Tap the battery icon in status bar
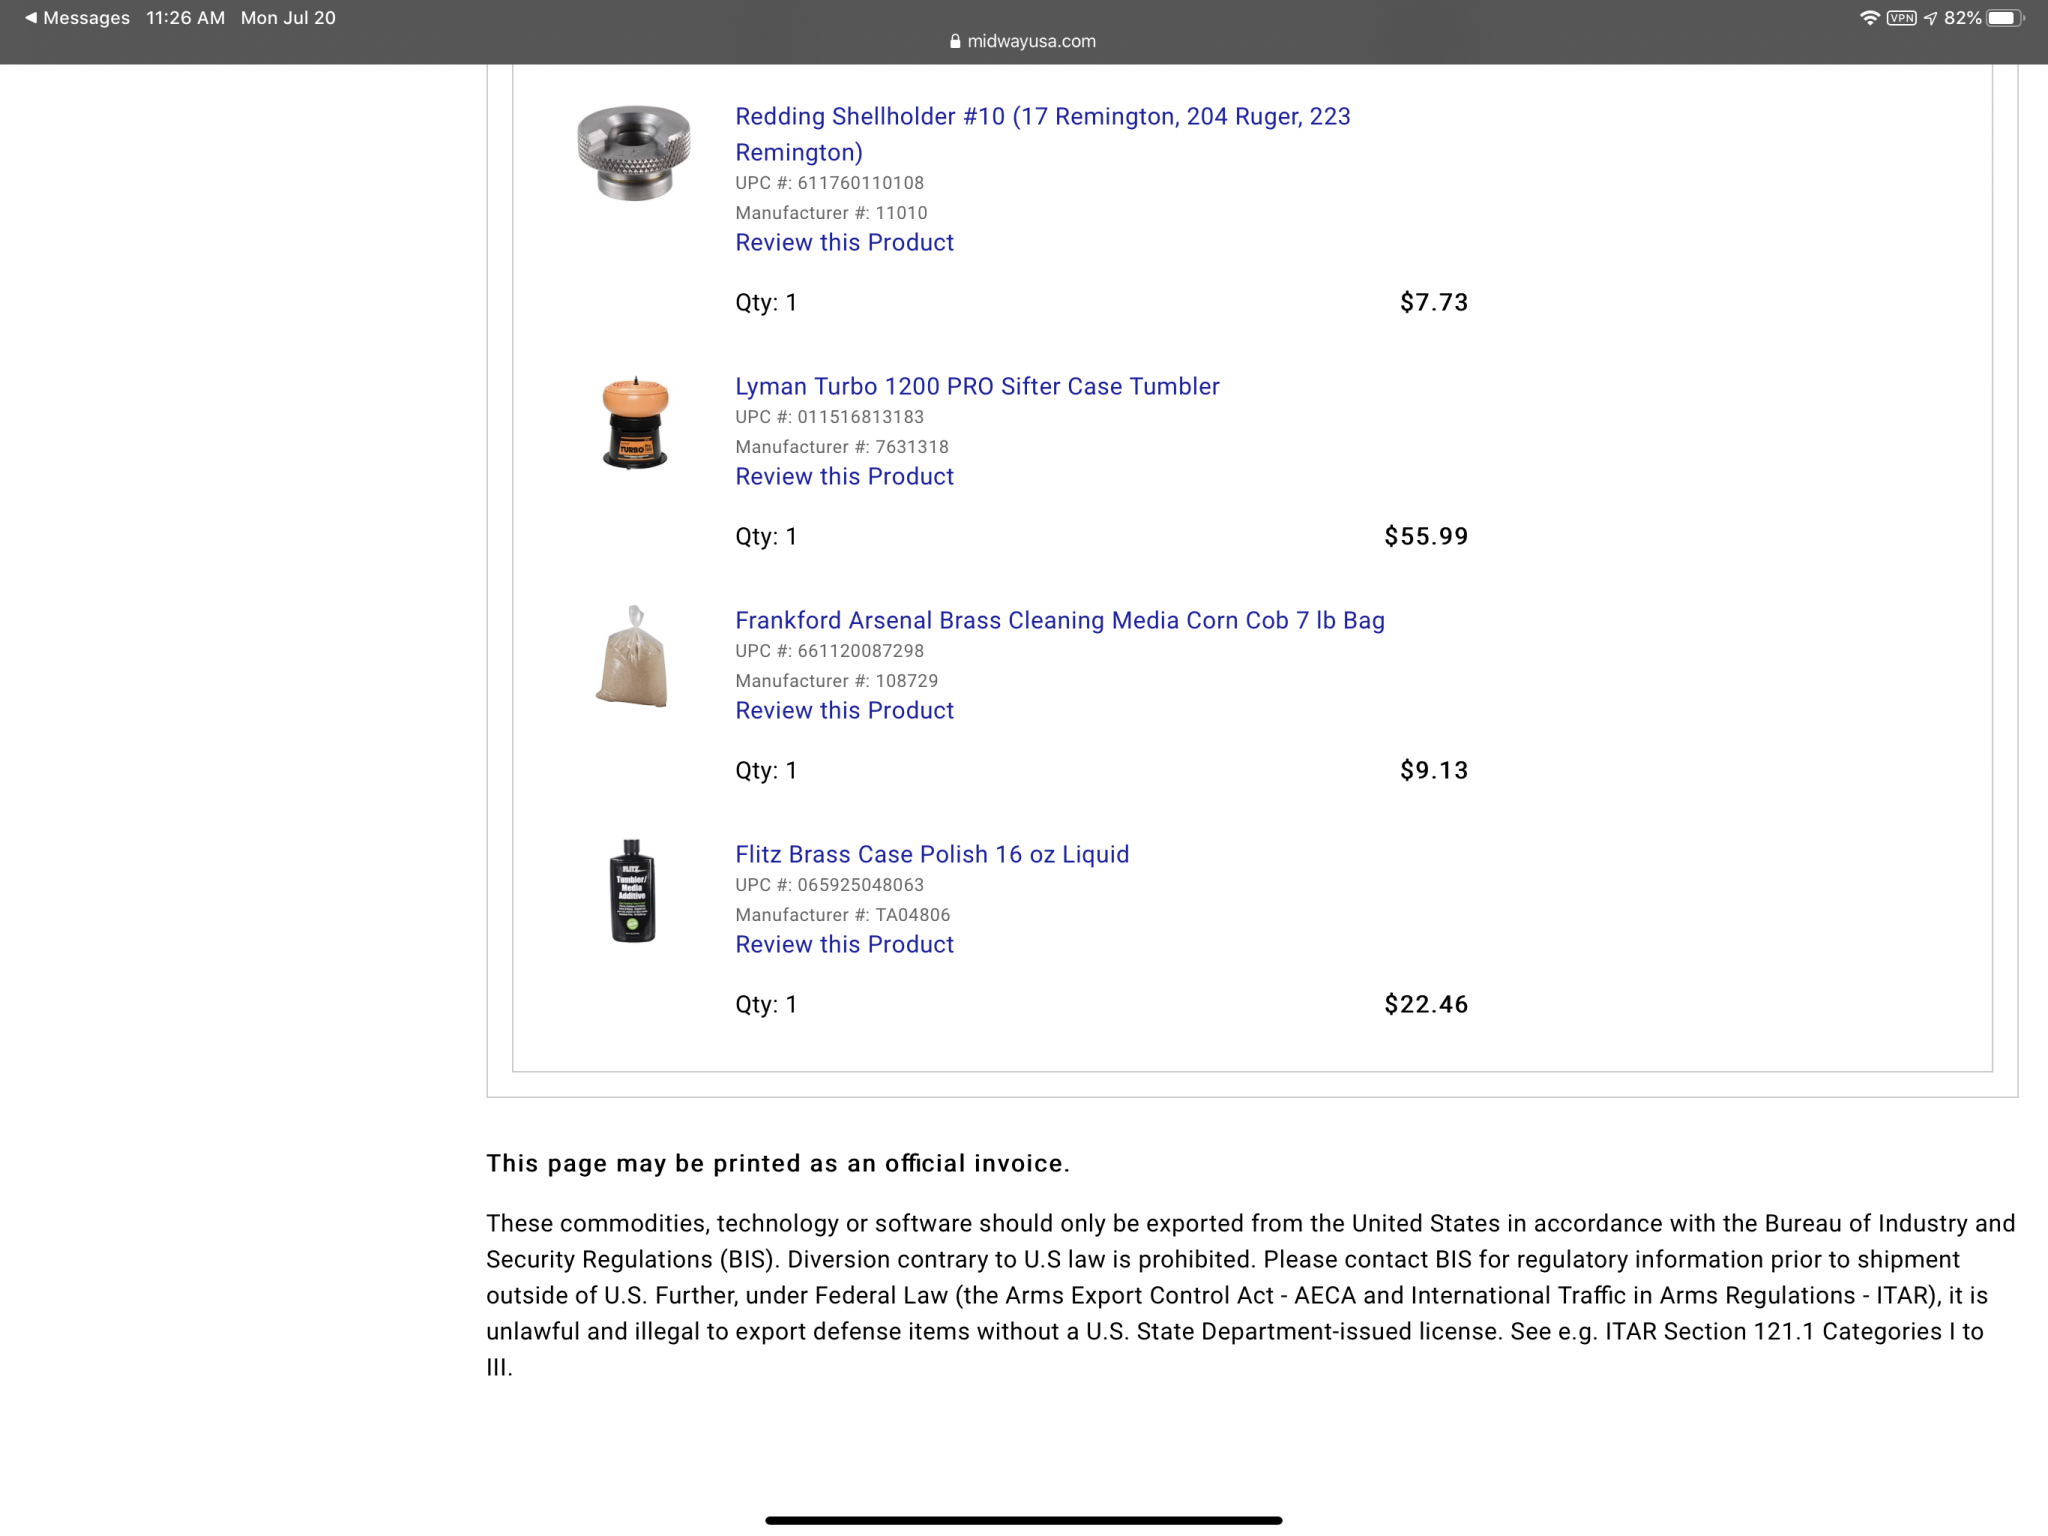Screen dimensions: 2048x1536 coord(2005,18)
